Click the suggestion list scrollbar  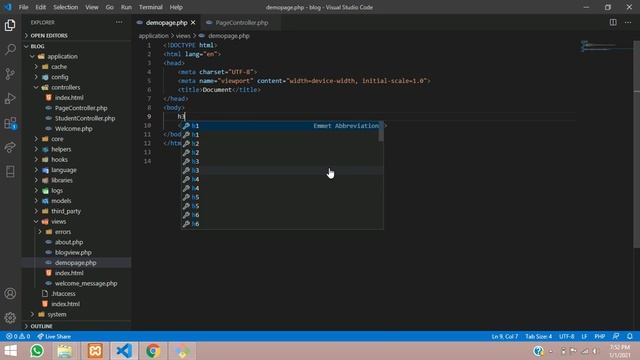pos(381,132)
